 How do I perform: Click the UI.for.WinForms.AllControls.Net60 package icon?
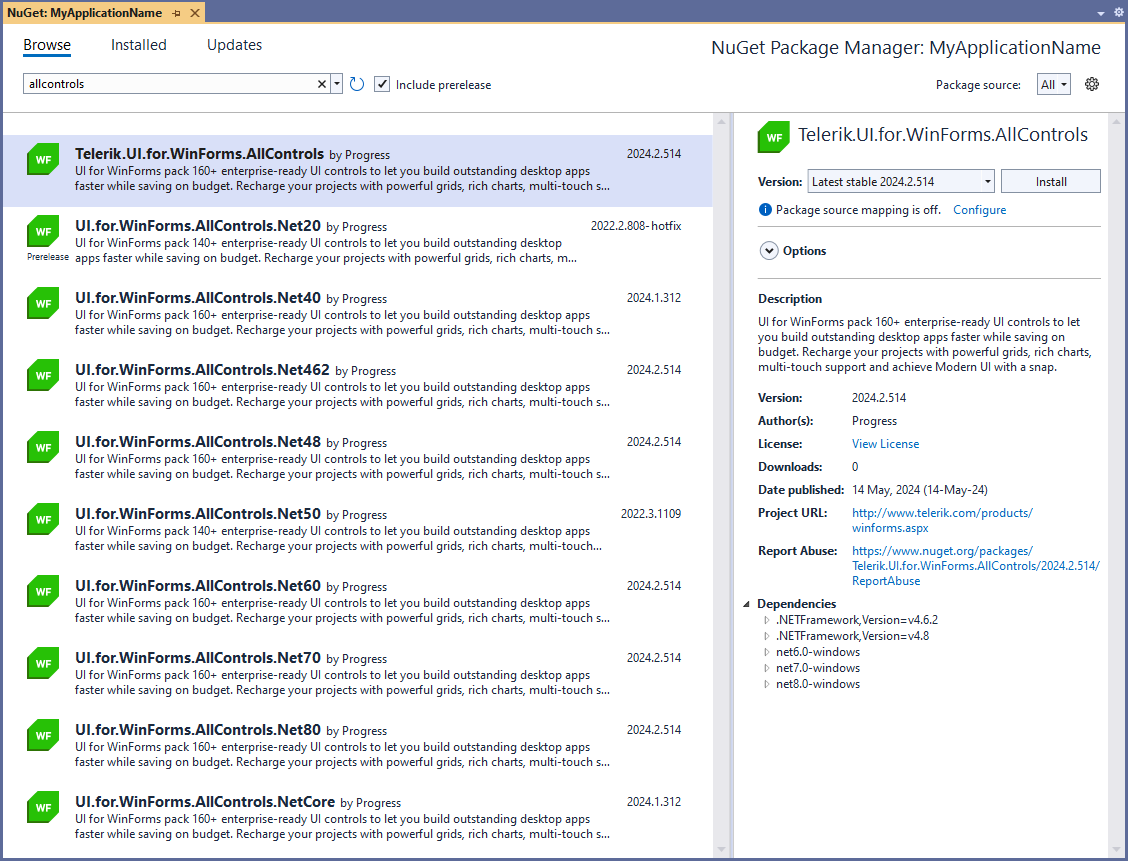43,591
